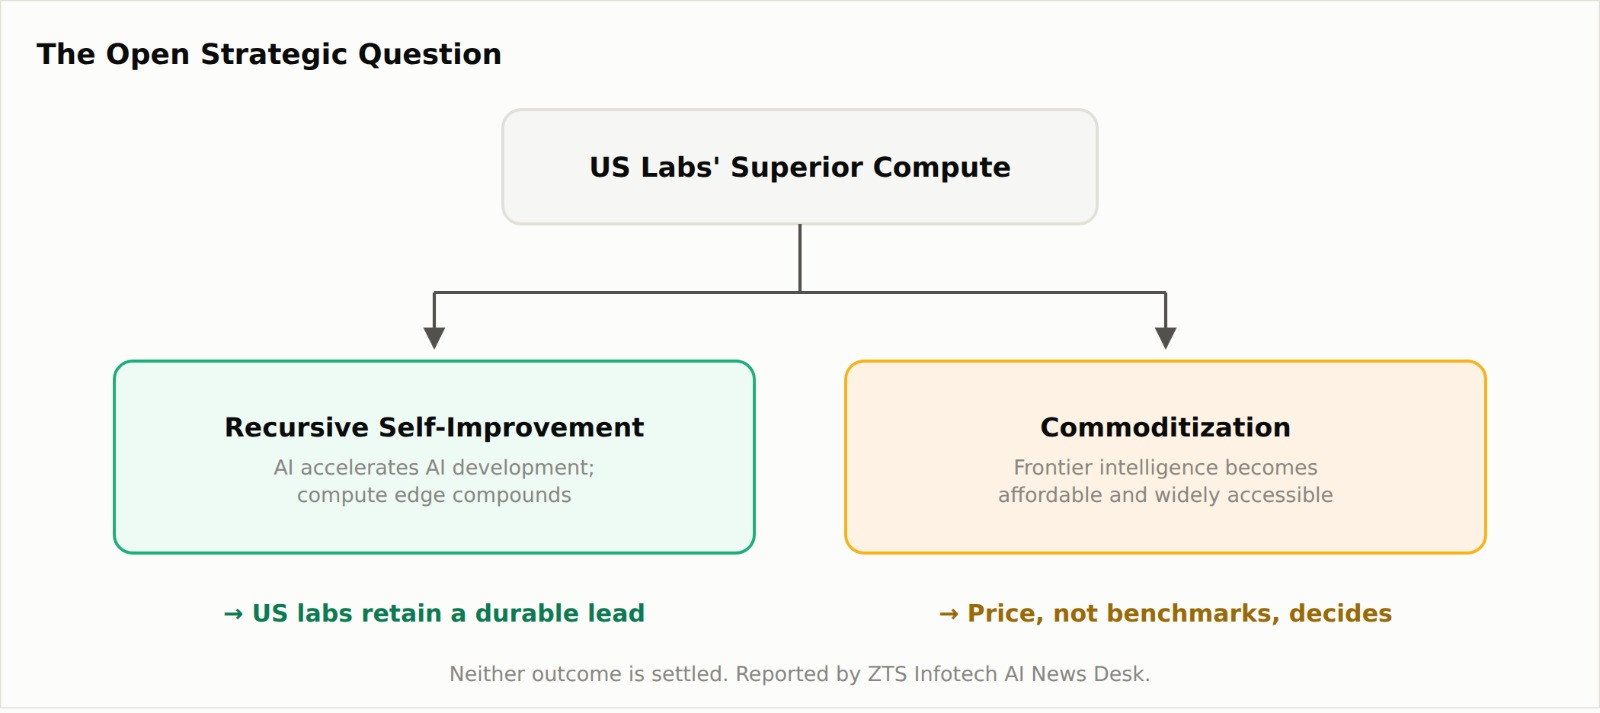
Task: Click the 'Recursive Self-Improvement' heading text
Action: click(434, 427)
